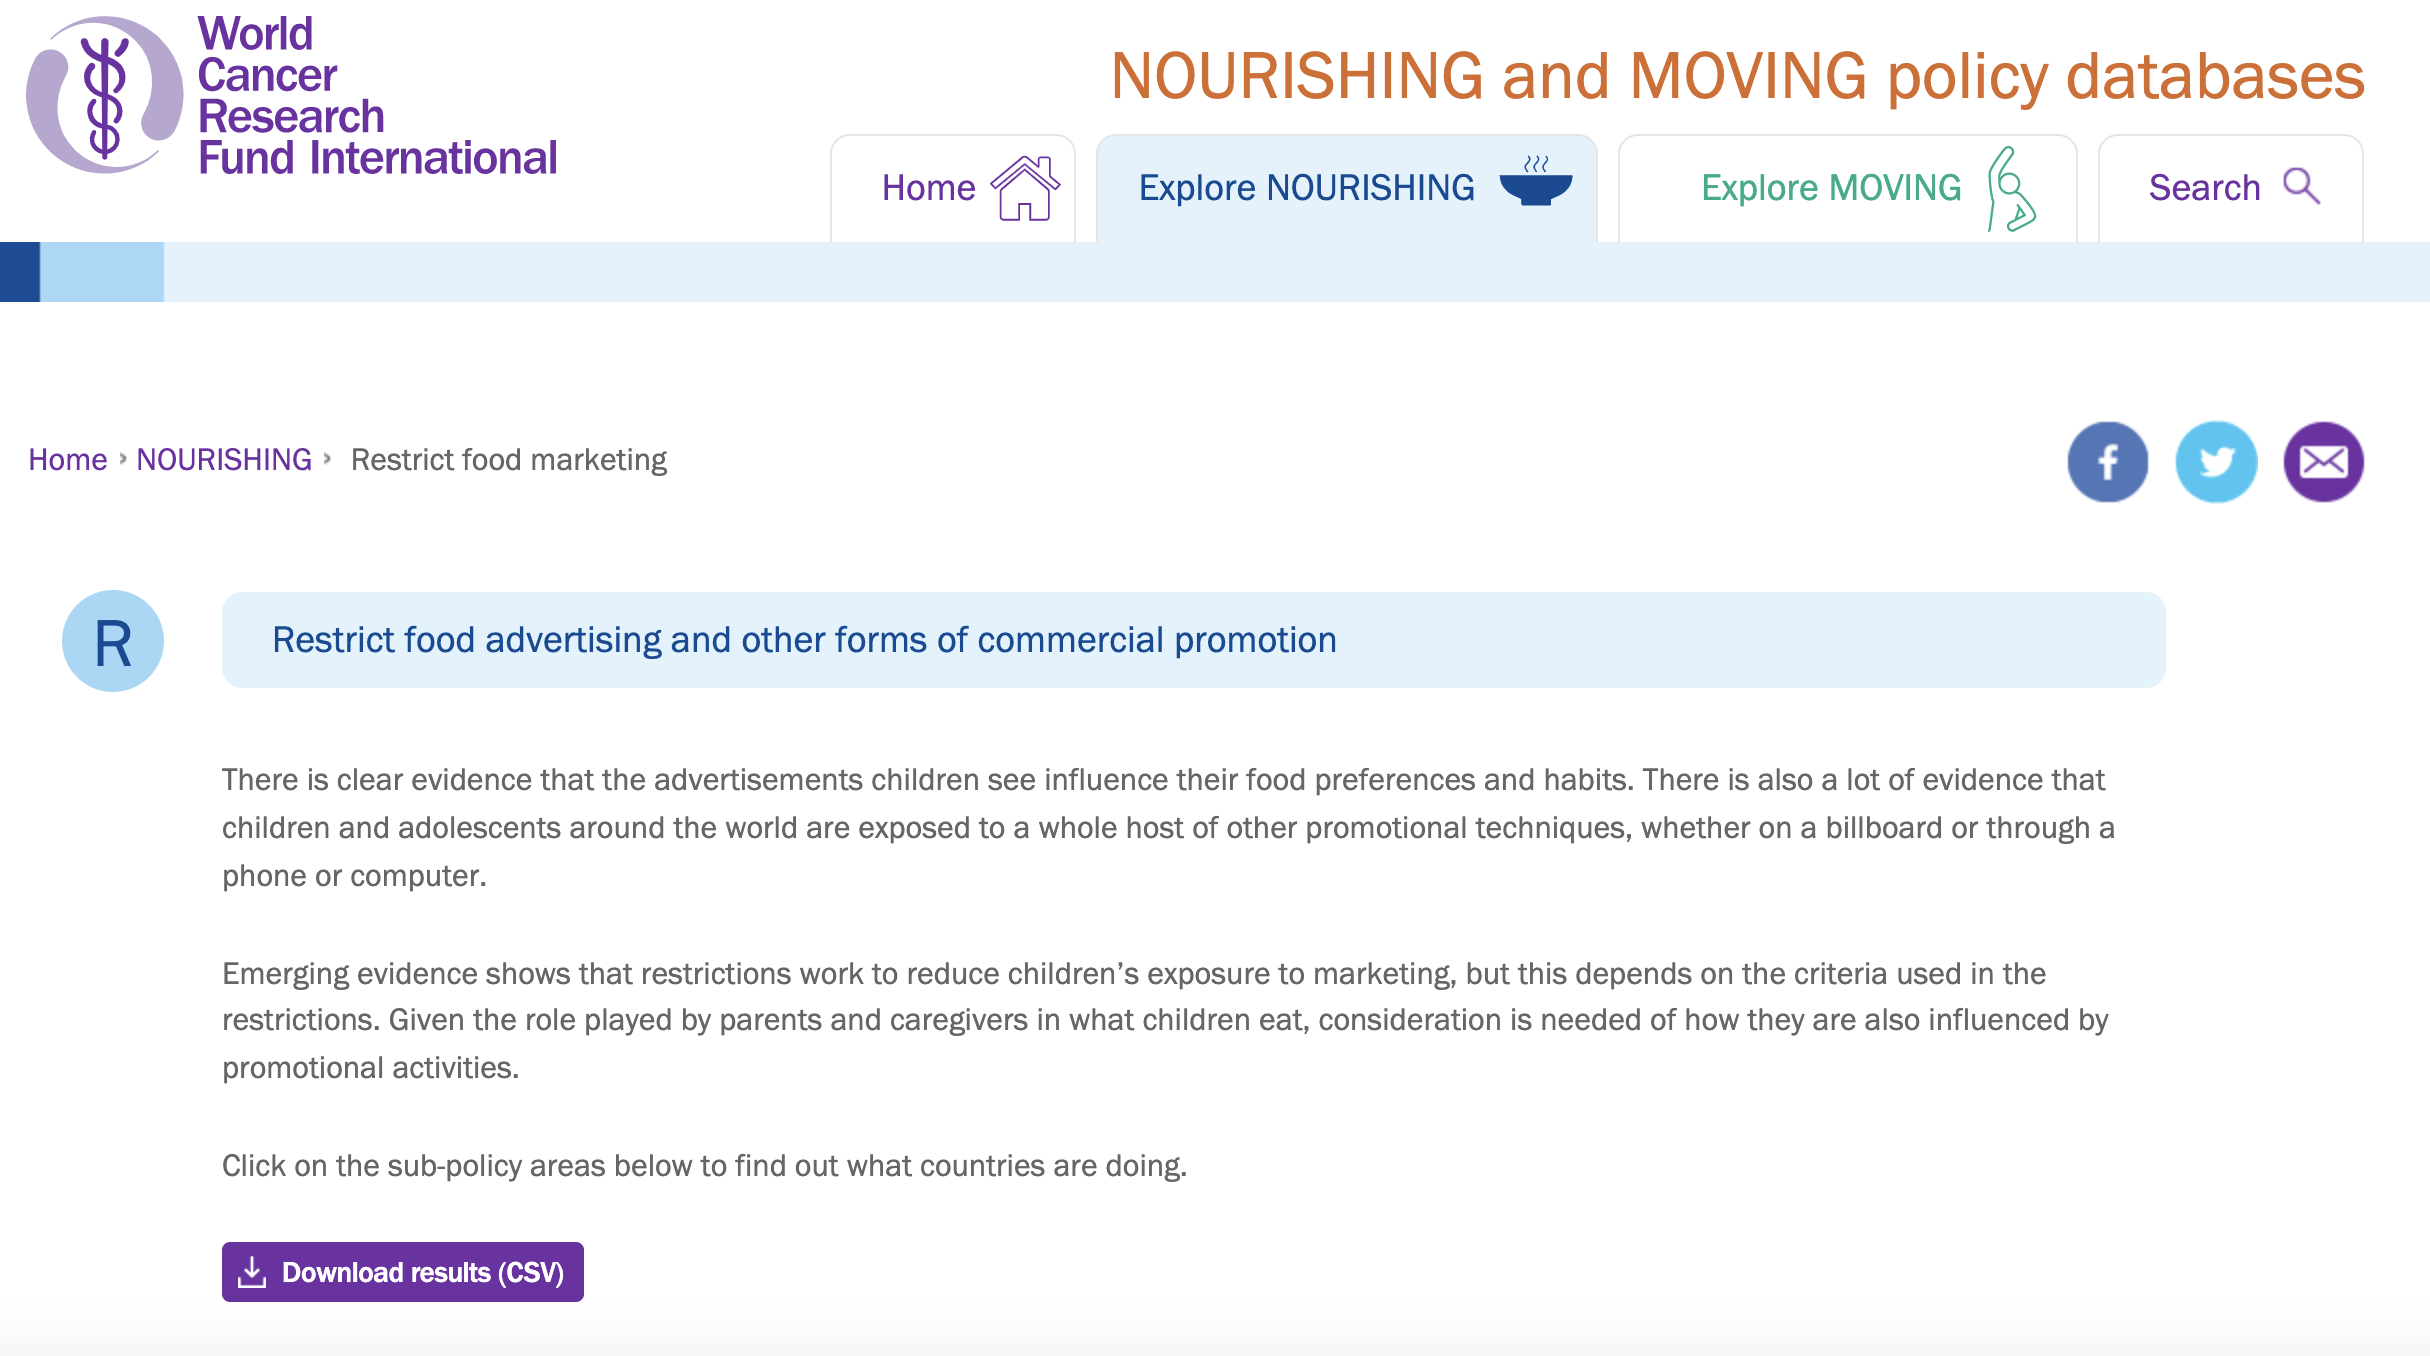Click the download arrow icon on CSV button
The height and width of the screenshot is (1356, 2430).
click(252, 1272)
